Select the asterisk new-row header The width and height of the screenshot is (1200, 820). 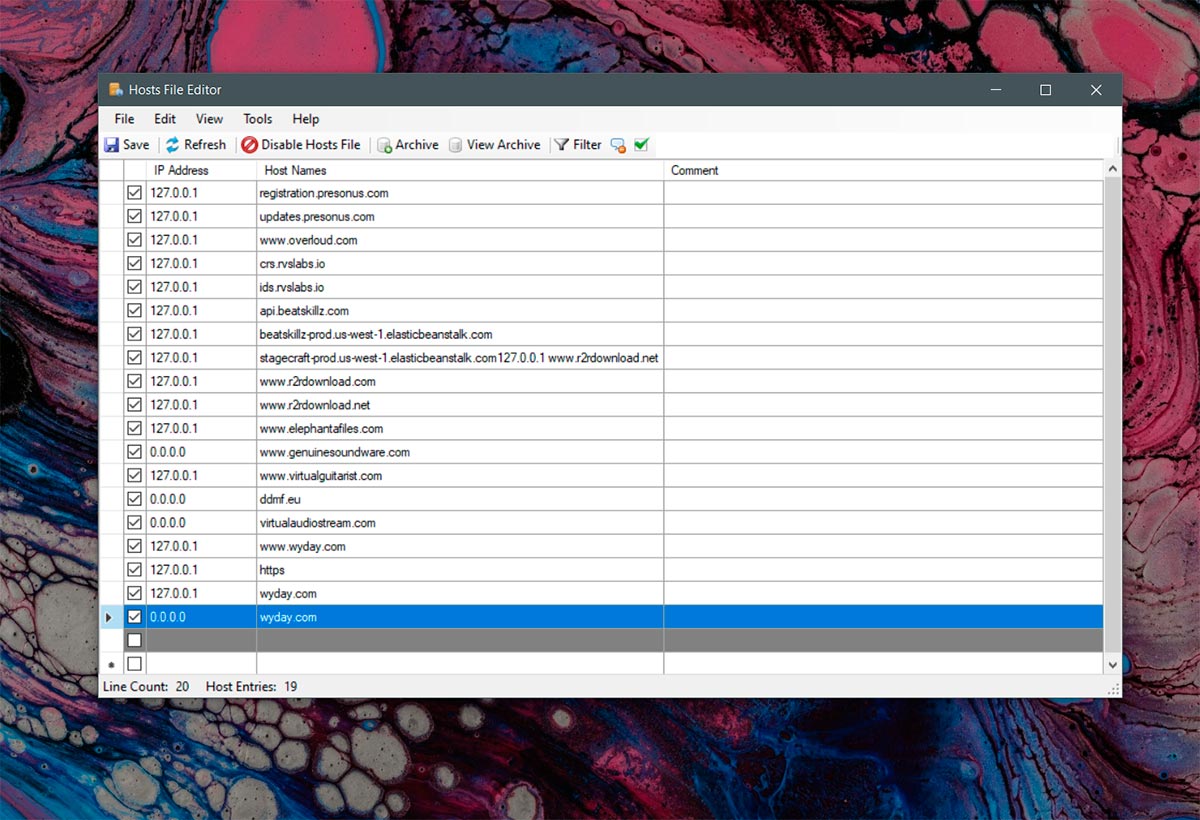click(111, 664)
